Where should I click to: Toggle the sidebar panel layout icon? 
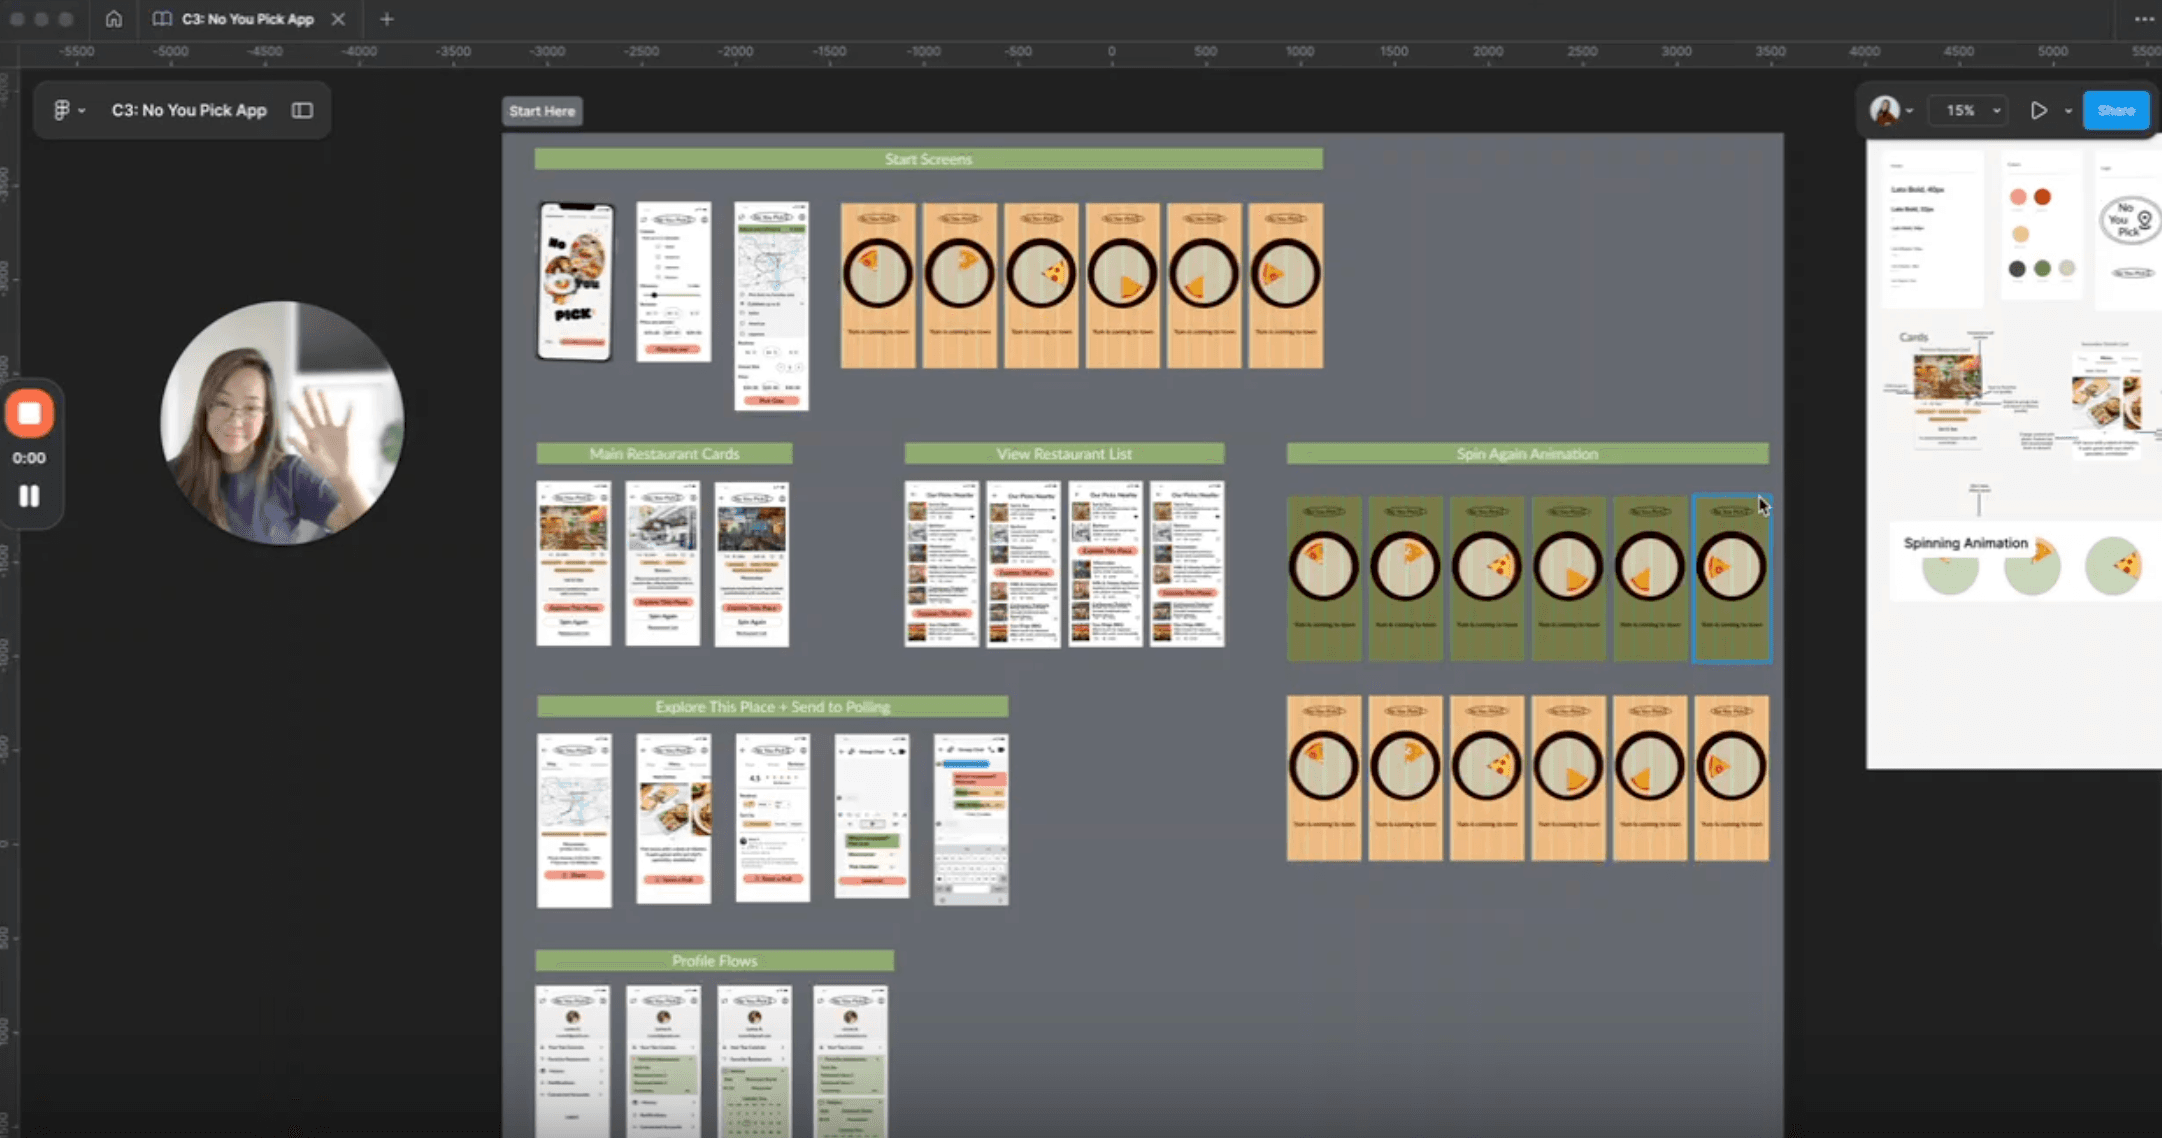pos(302,110)
